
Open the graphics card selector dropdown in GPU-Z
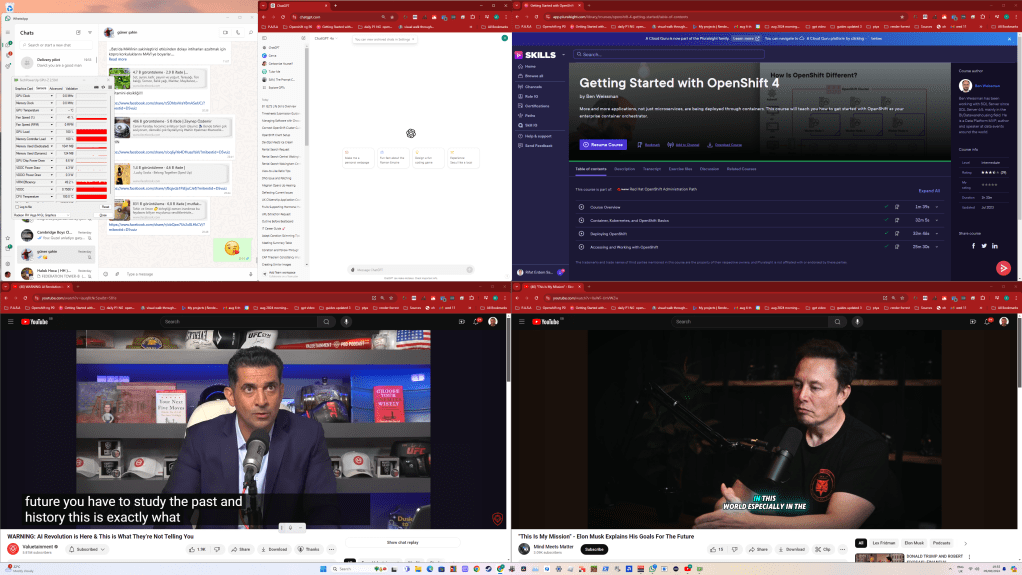tap(42, 214)
